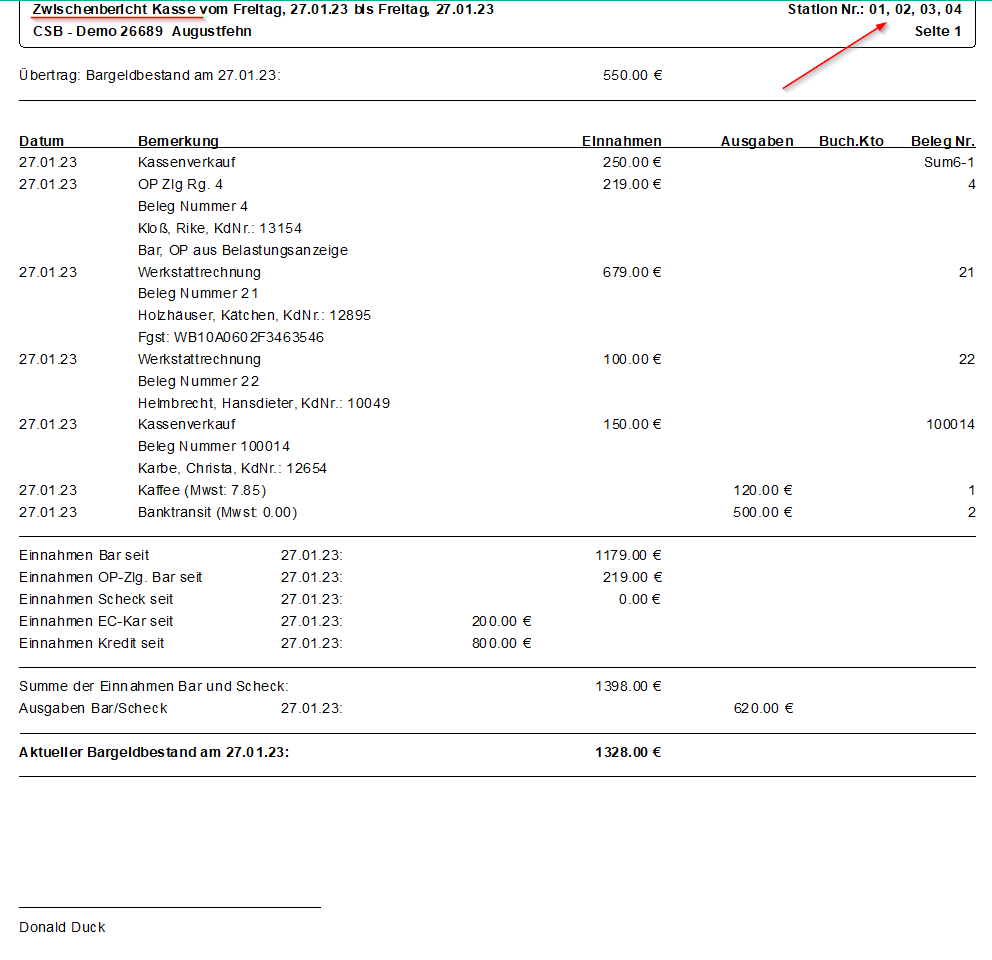This screenshot has width=992, height=960.
Task: Click the 'Kaffee (Mwst: 7.85)' expense entry
Action: (x=202, y=490)
